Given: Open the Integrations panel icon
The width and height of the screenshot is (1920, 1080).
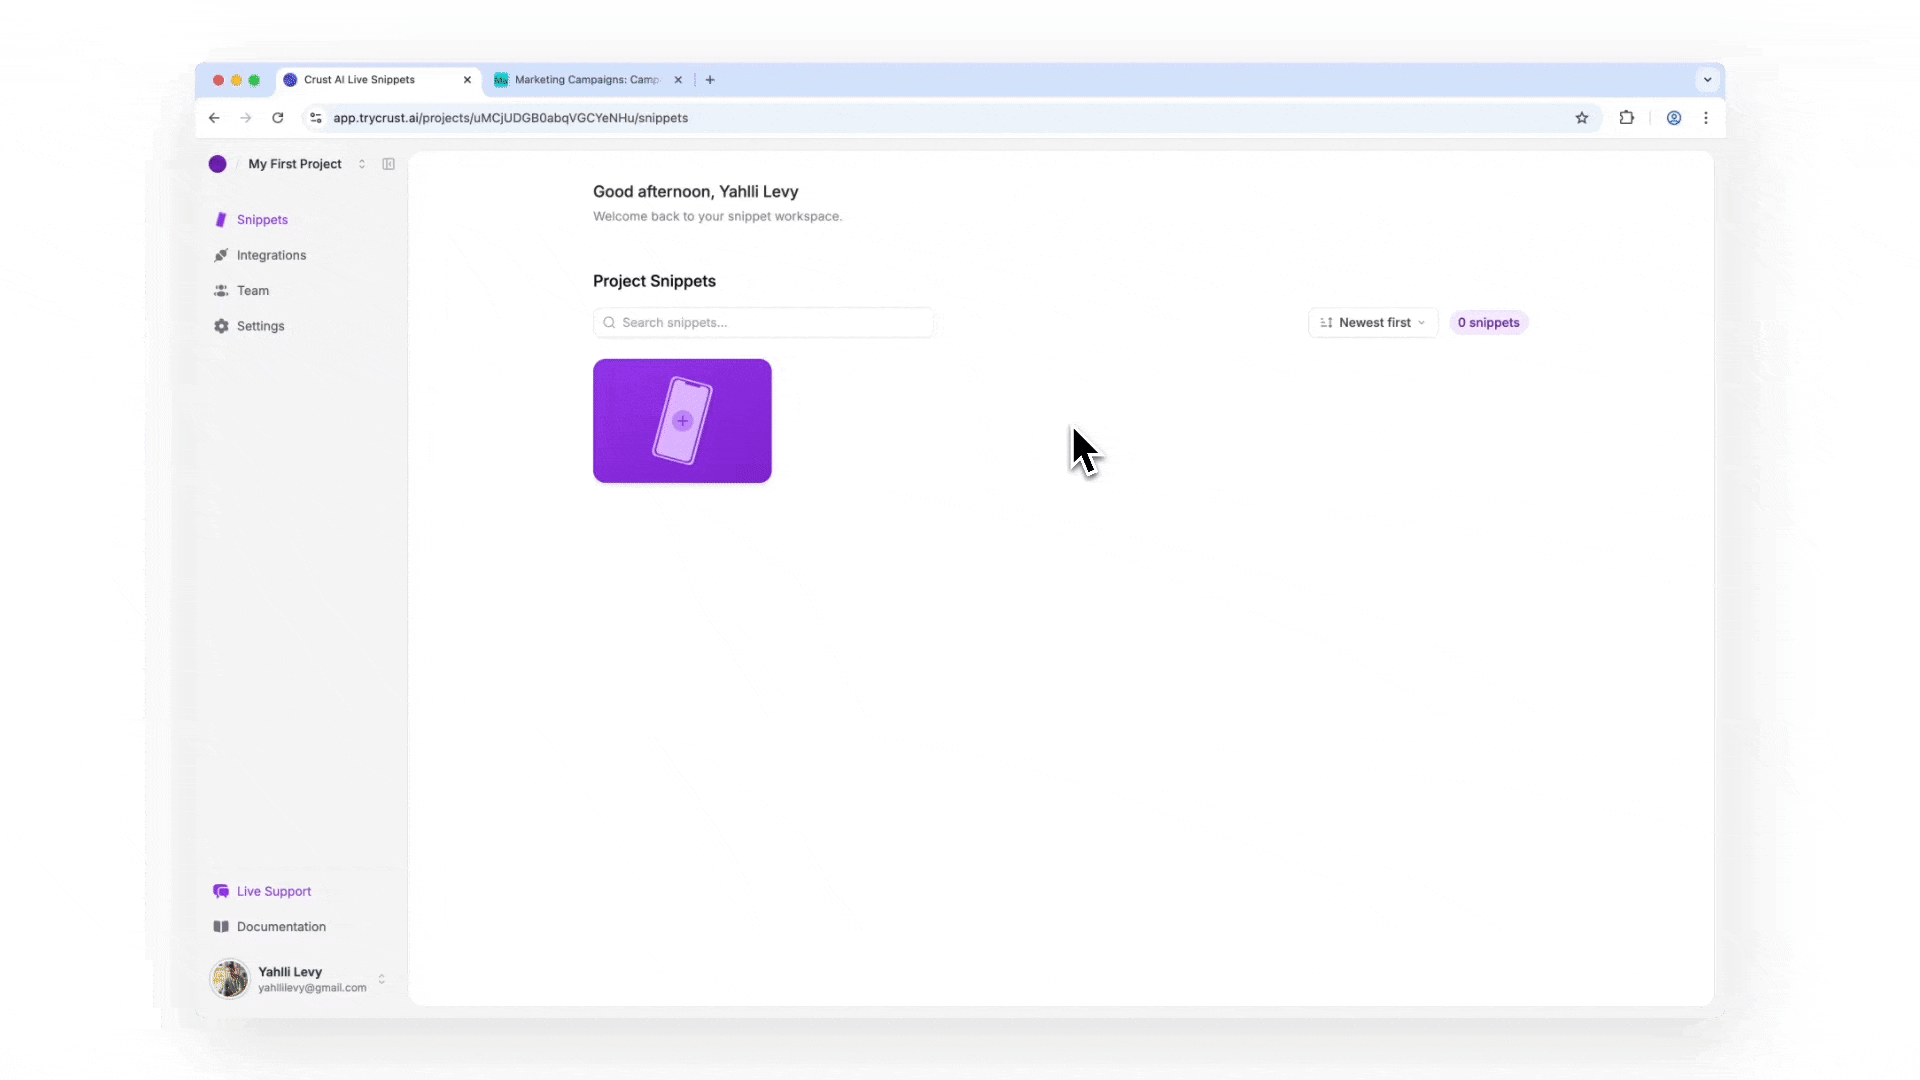Looking at the screenshot, I should (220, 255).
